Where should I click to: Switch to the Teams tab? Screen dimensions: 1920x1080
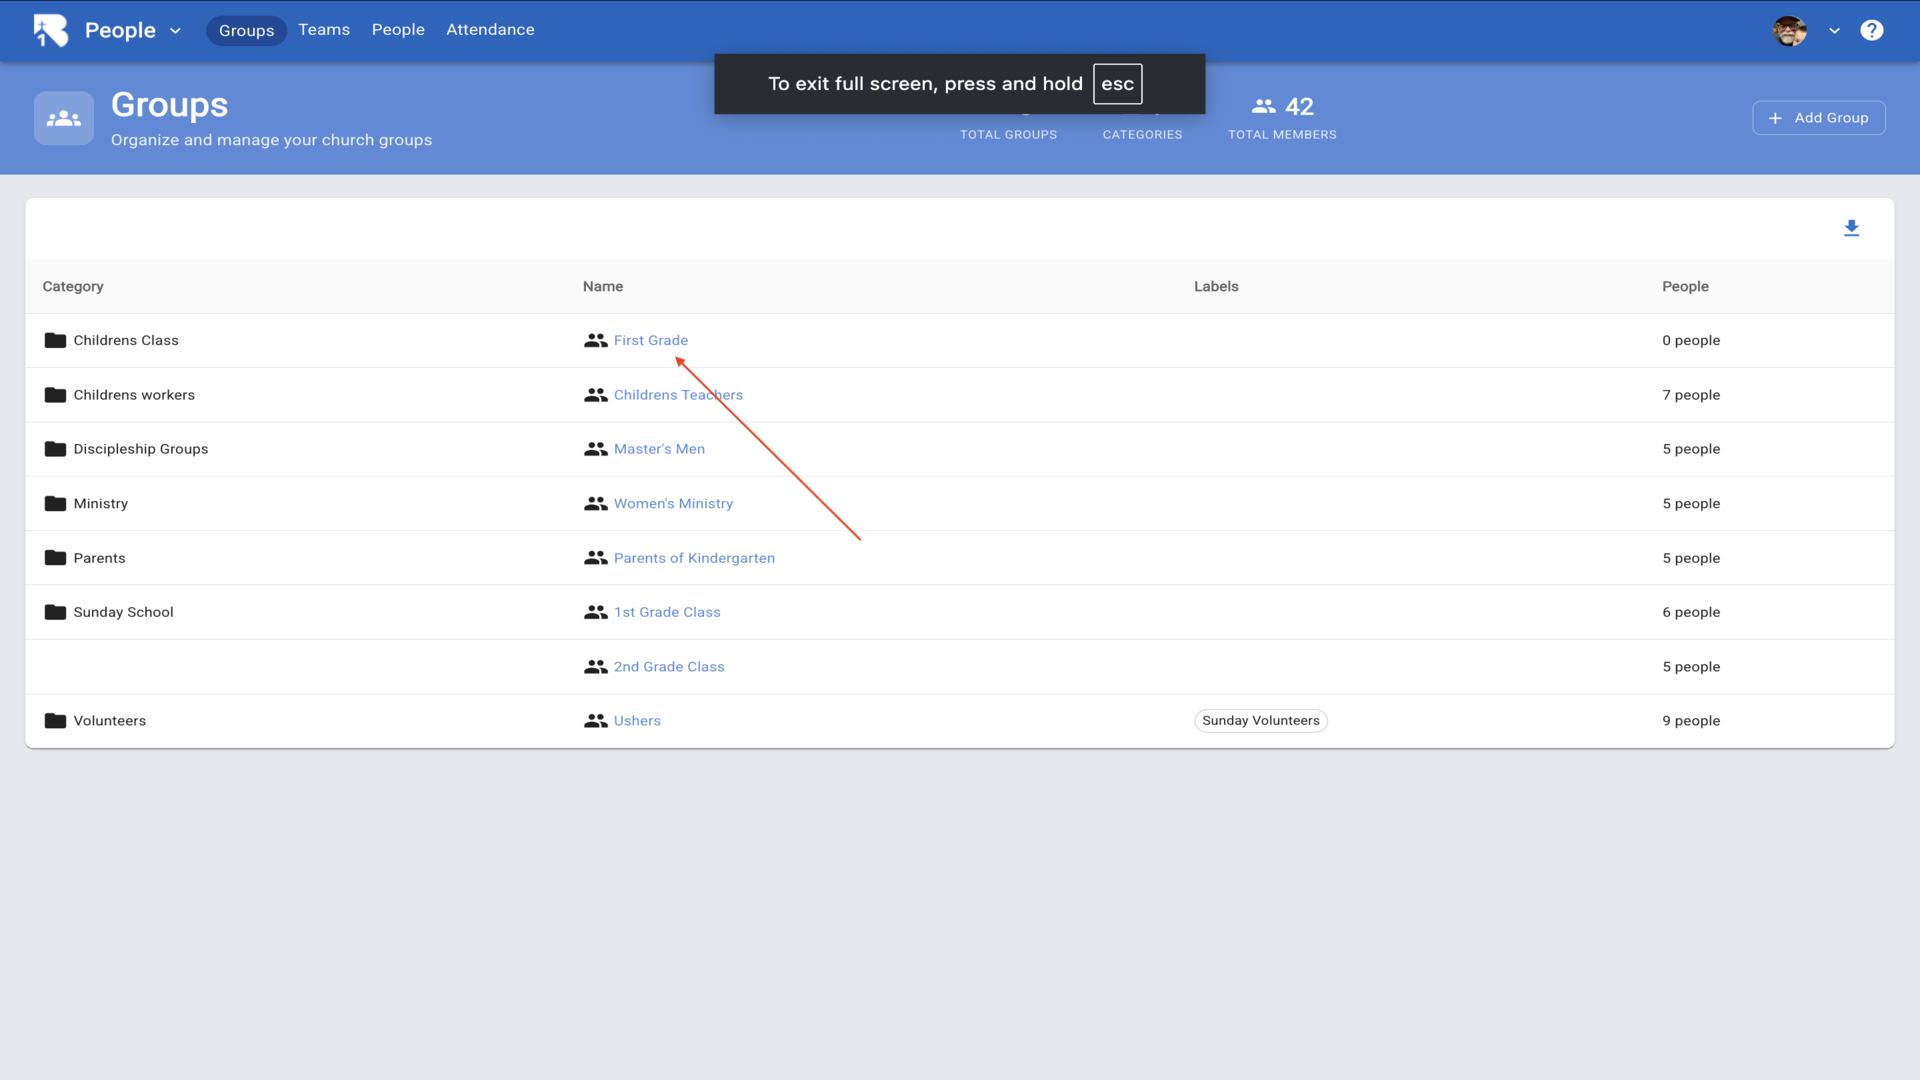point(324,30)
